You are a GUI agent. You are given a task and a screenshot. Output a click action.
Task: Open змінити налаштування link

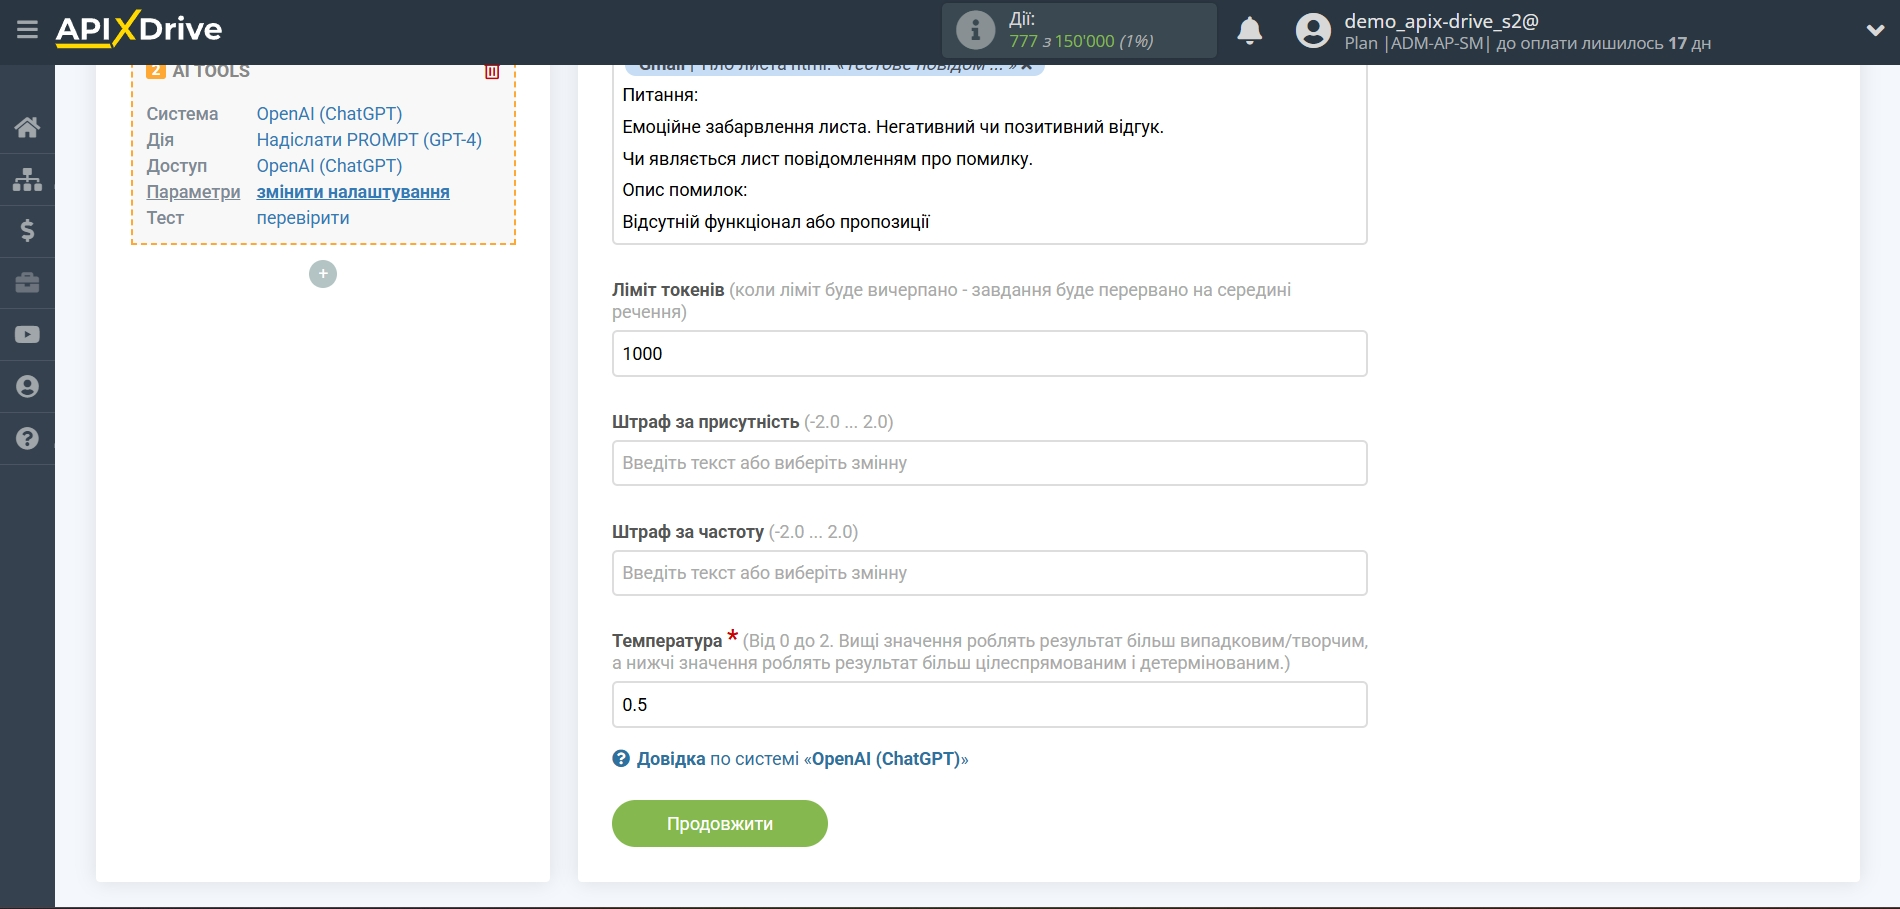tap(353, 192)
